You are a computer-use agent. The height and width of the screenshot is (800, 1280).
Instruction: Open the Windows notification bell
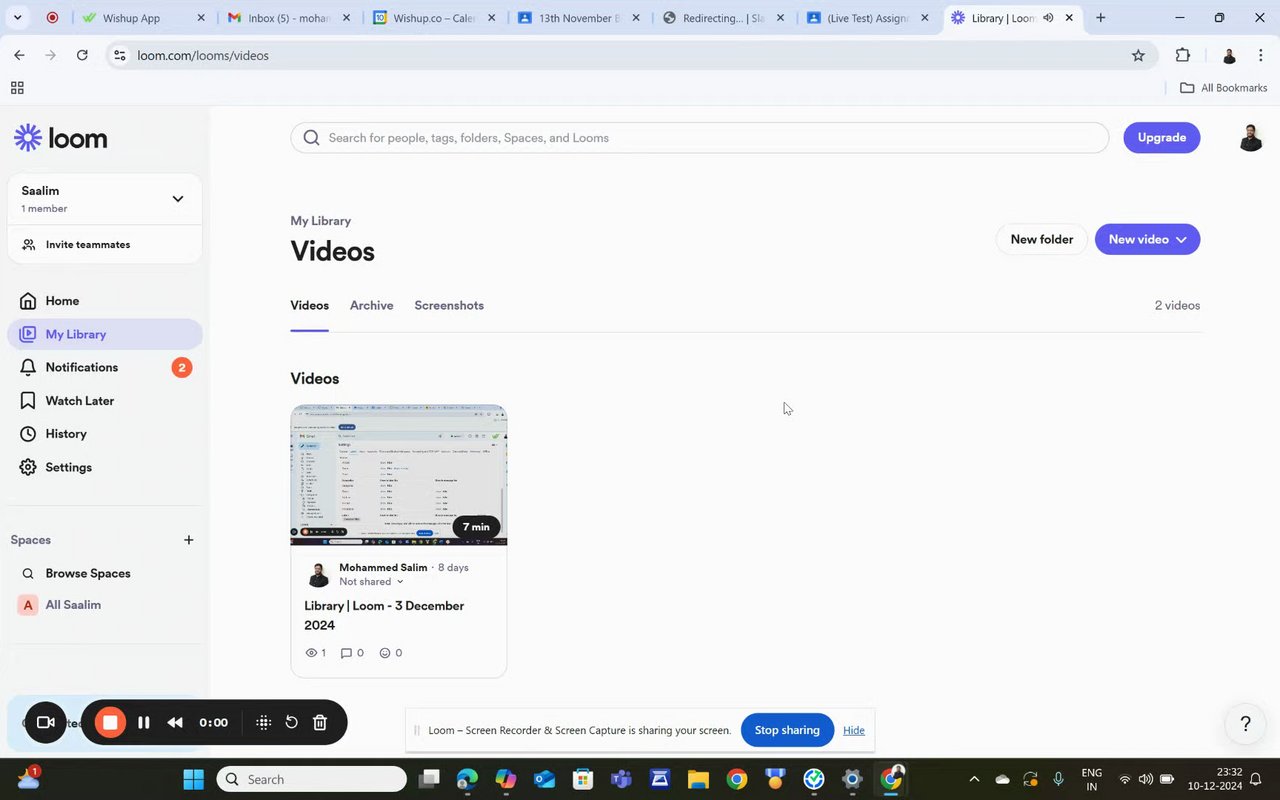1256,779
